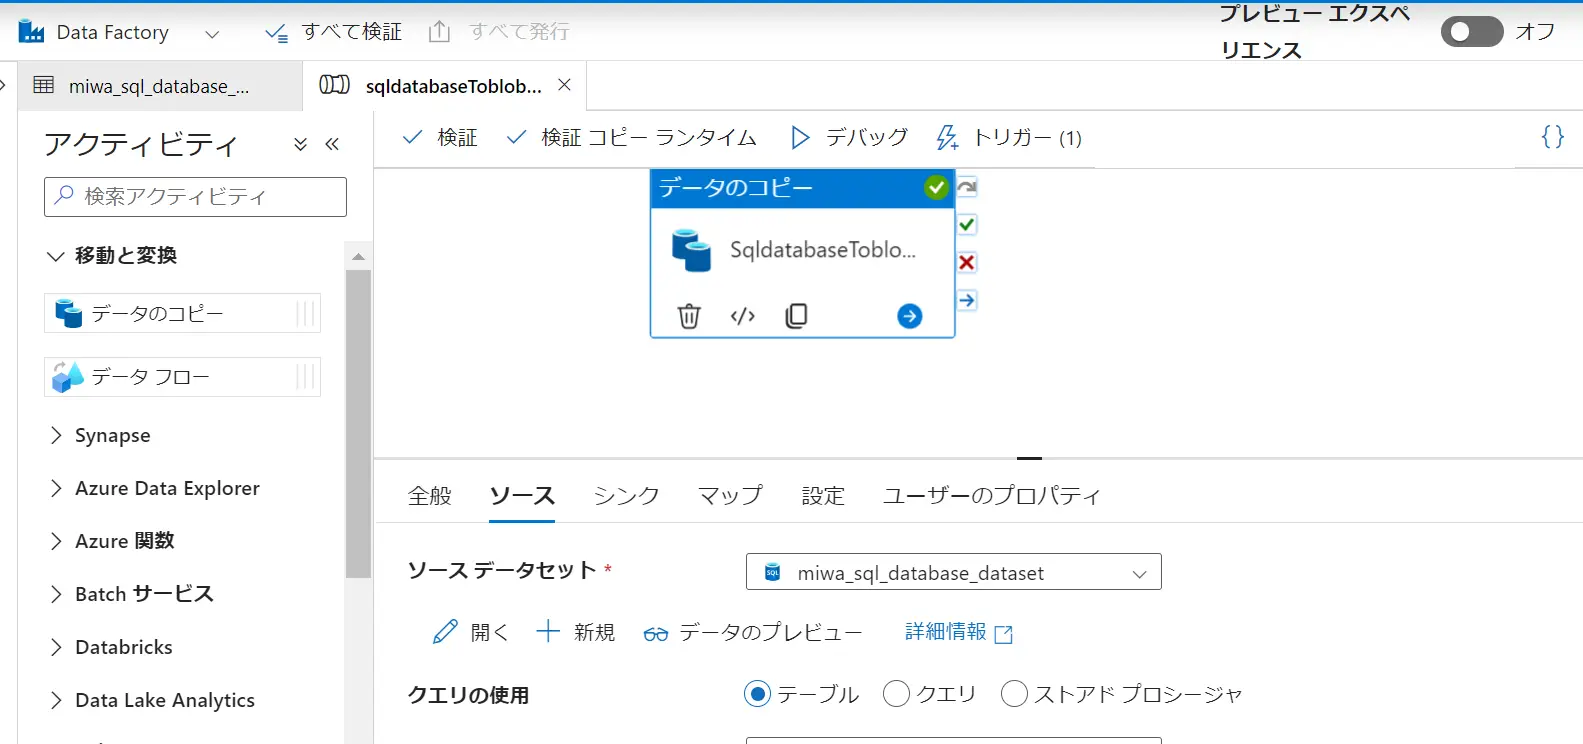The height and width of the screenshot is (744, 1583).
Task: Click 新規 to create new dataset
Action: (x=576, y=632)
